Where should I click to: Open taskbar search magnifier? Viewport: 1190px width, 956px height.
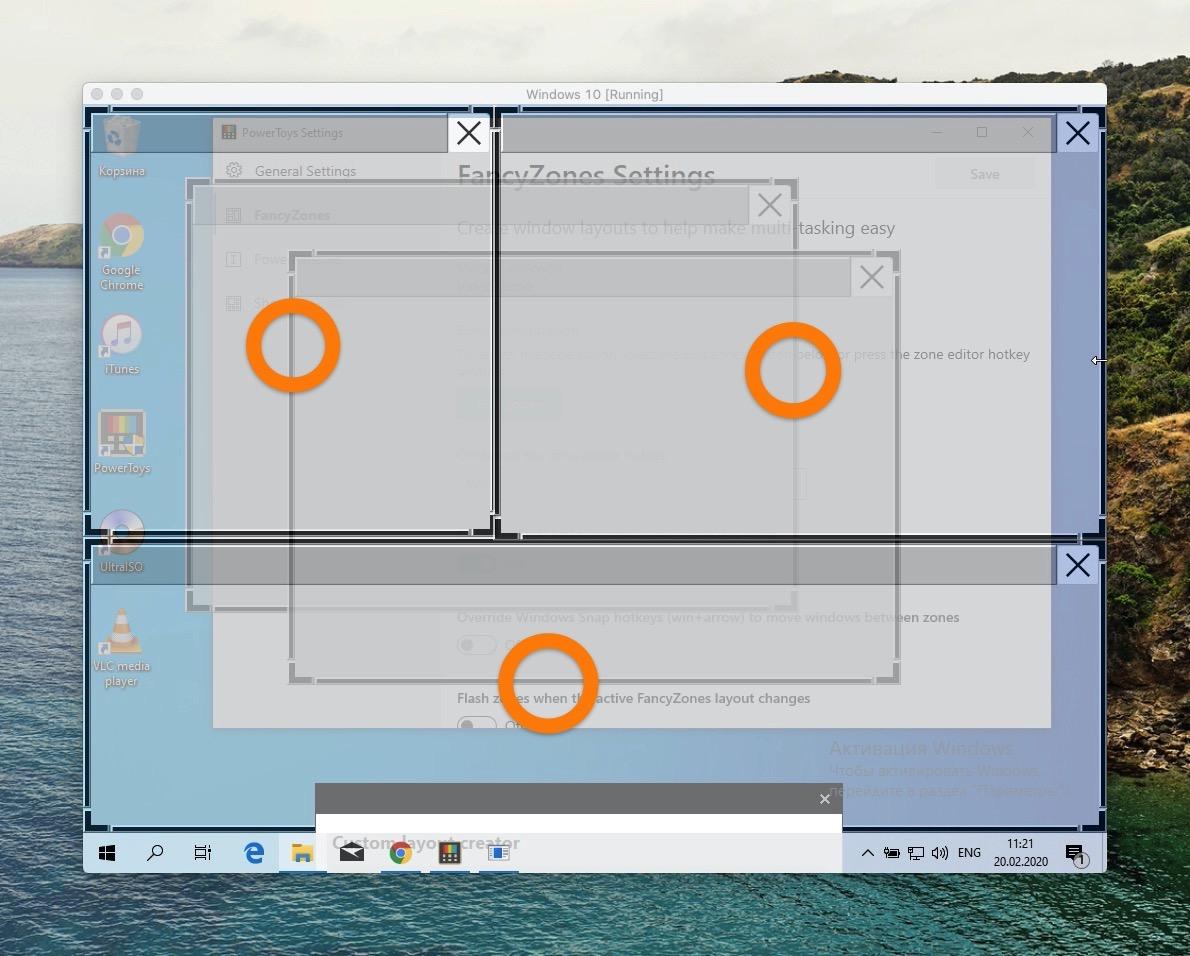(155, 853)
